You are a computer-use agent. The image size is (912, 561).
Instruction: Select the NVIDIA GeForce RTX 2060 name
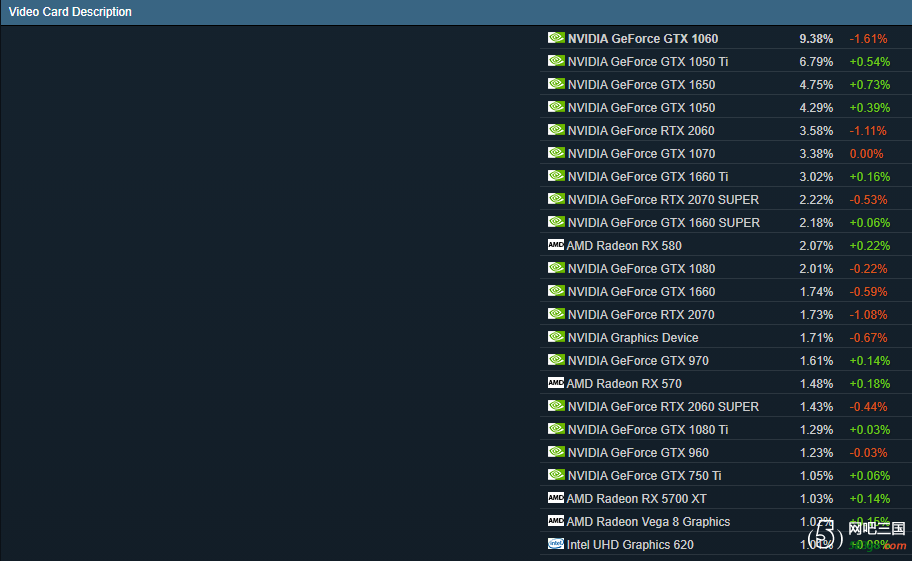point(641,131)
